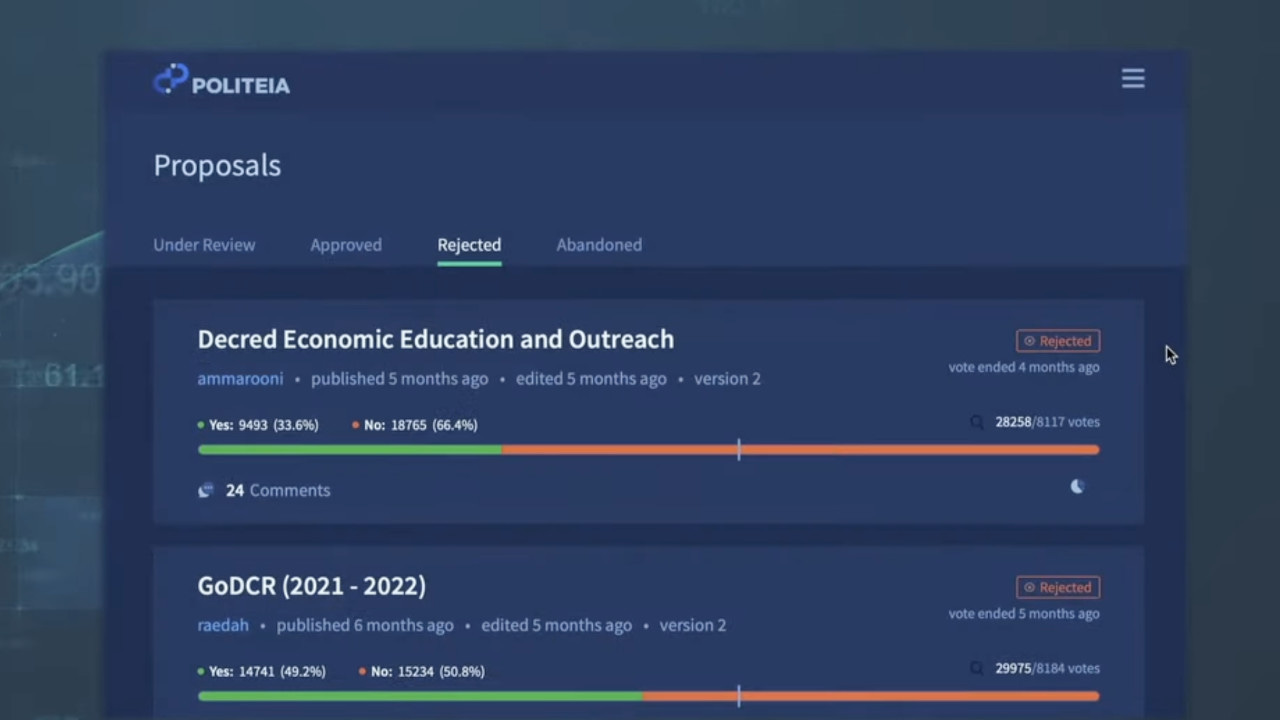Screen dimensions: 1280x720
Task: Open the GoDCR (2021 - 2022) proposal
Action: pos(312,586)
